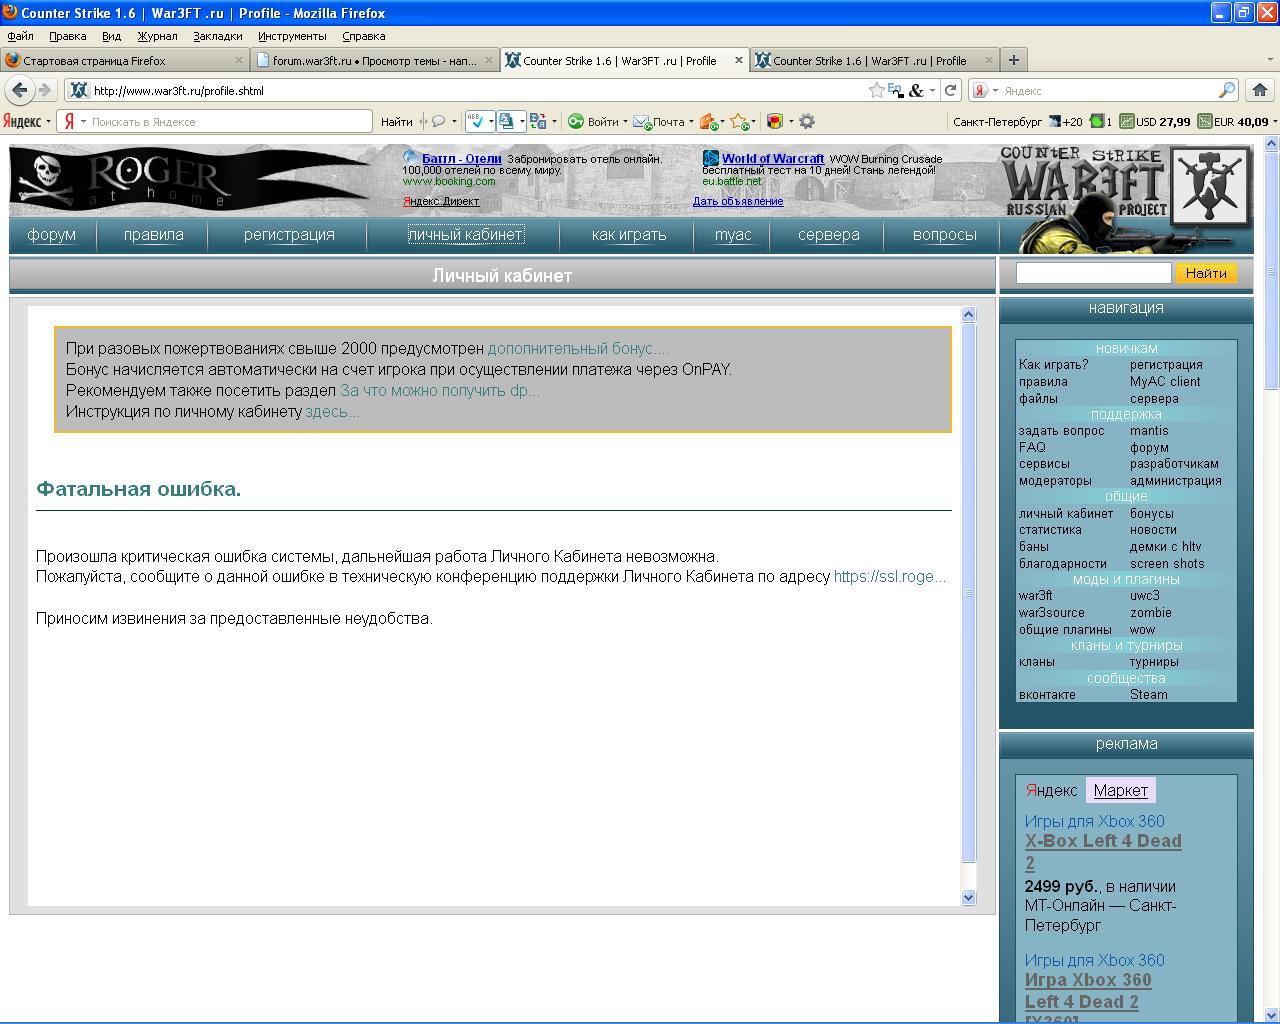This screenshot has width=1280, height=1024.
Task: Reload the current page
Action: (950, 90)
